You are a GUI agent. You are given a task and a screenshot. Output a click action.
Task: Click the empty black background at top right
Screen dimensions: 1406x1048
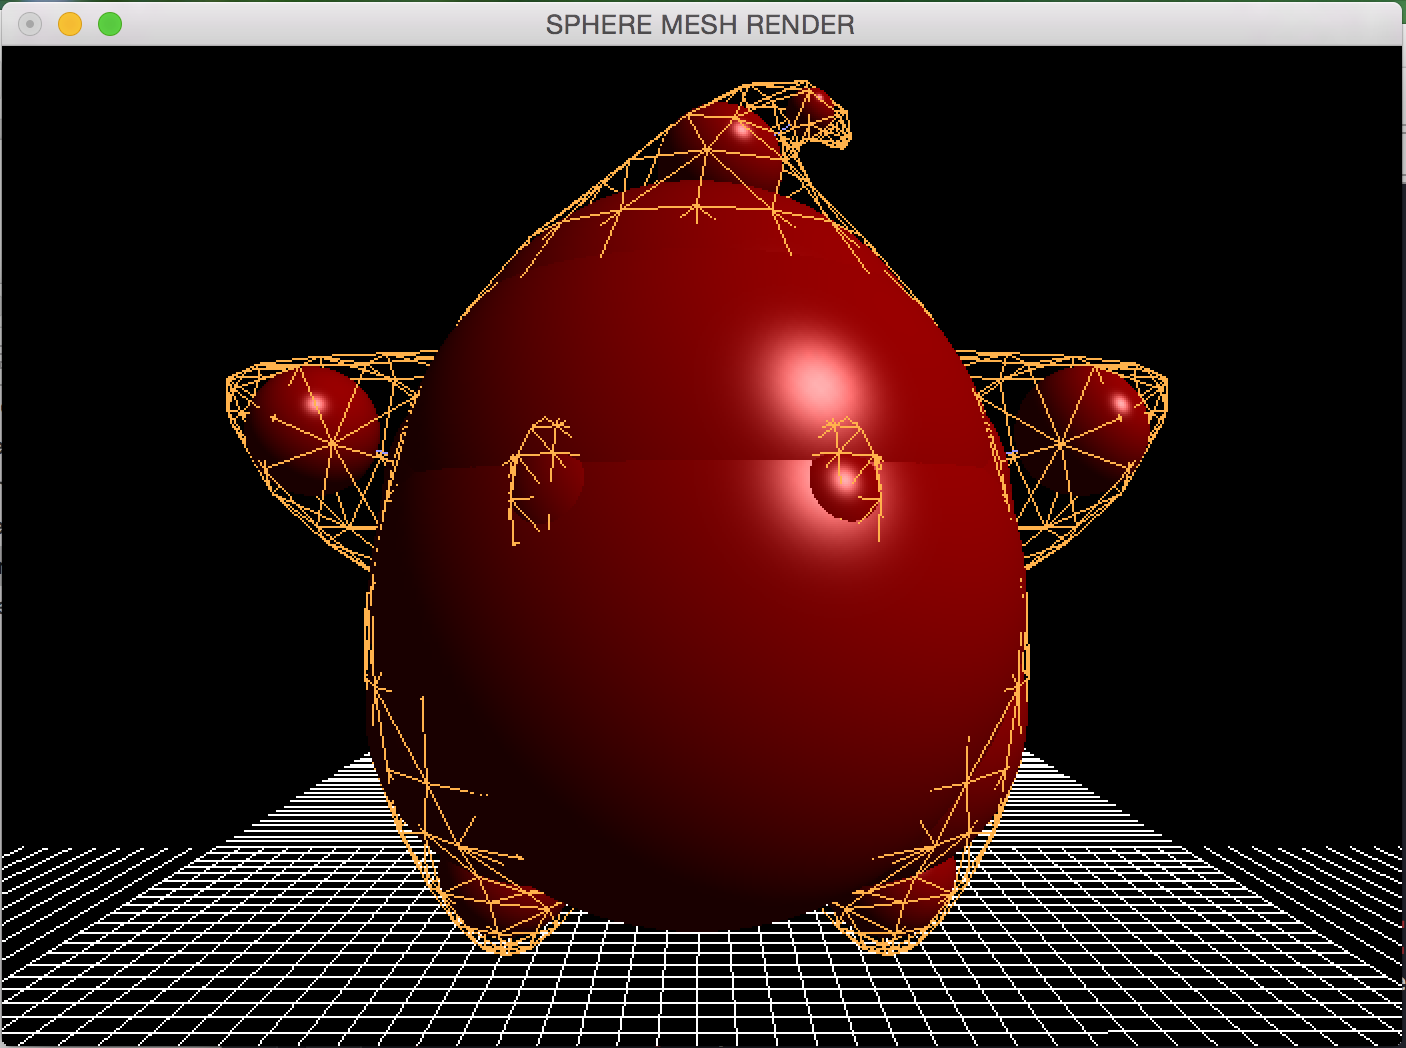(x=1250, y=150)
